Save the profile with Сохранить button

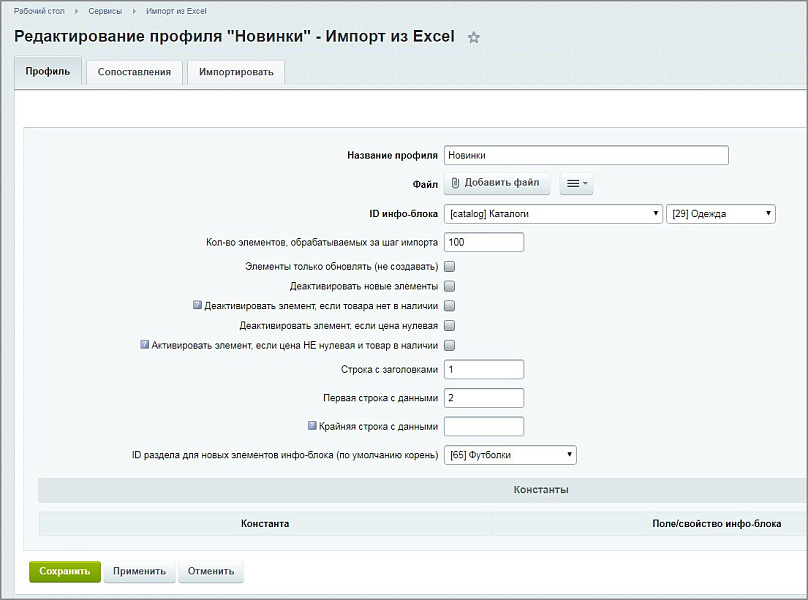tap(64, 571)
